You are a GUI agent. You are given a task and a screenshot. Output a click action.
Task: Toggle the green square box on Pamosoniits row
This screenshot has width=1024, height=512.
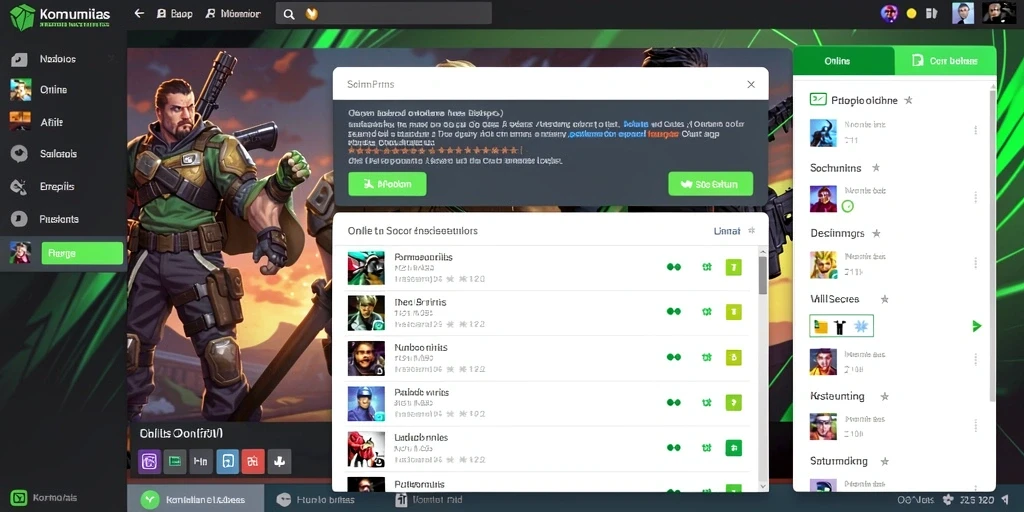click(733, 267)
